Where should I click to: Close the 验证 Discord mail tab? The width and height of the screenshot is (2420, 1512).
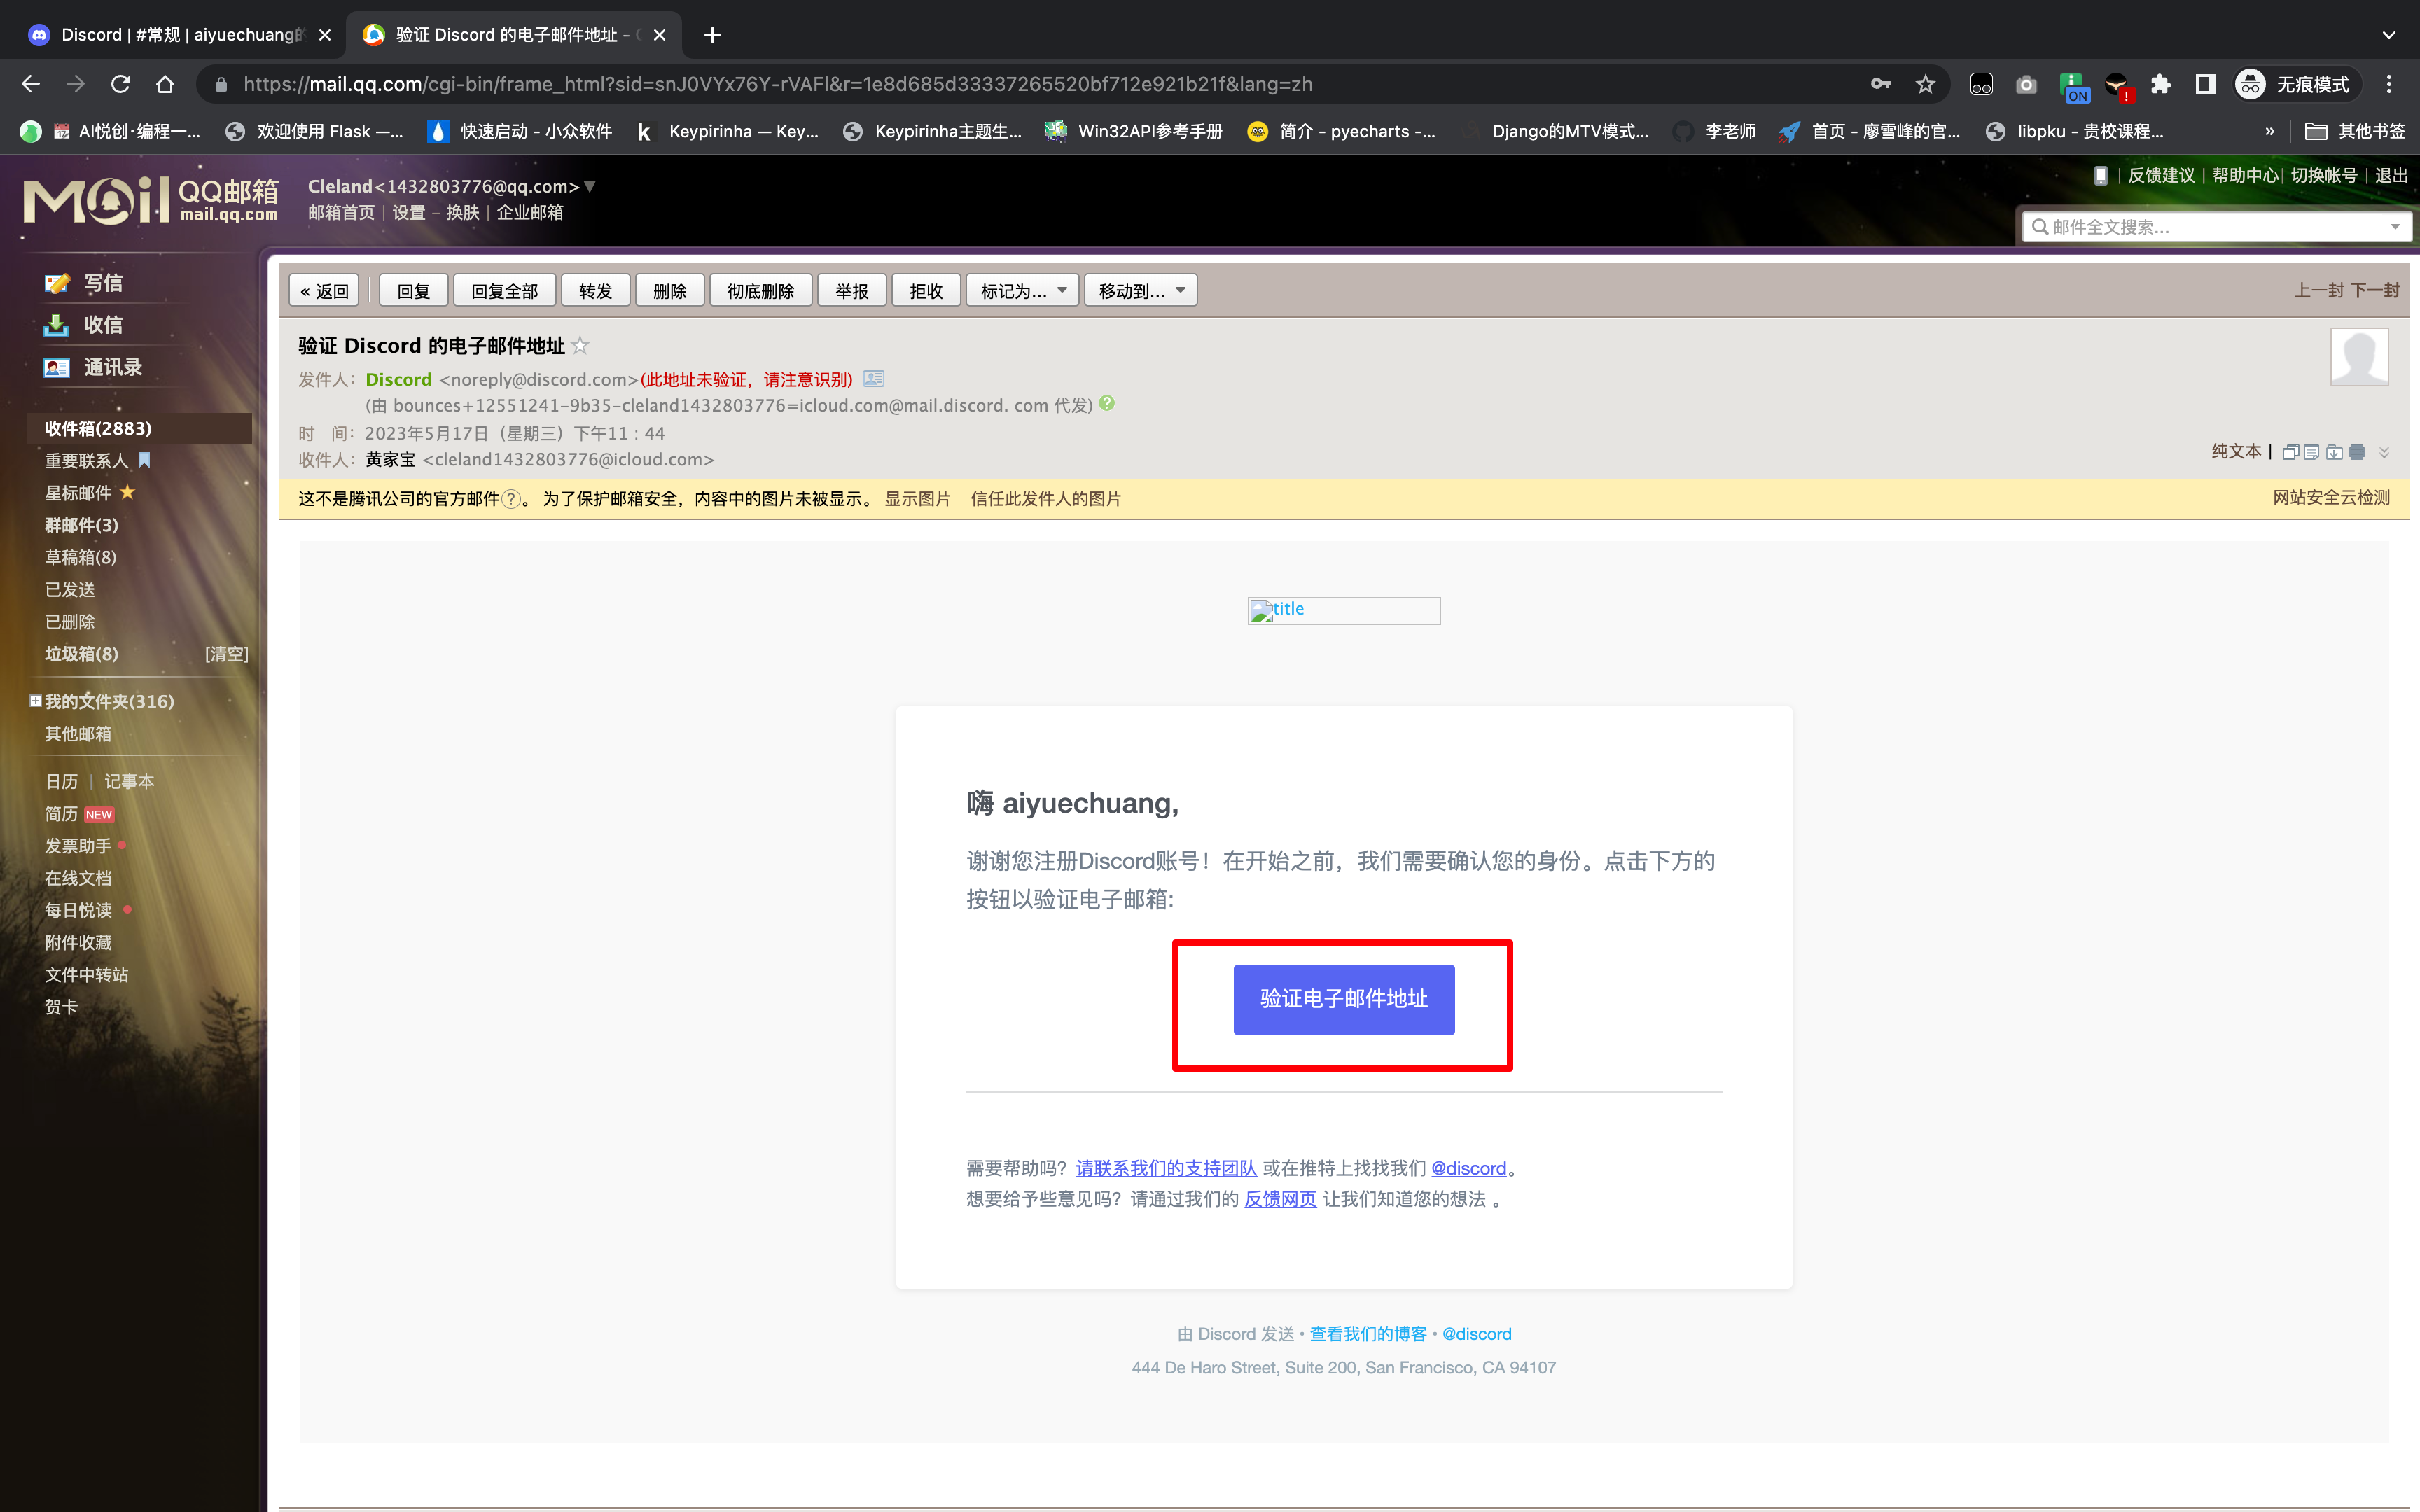[x=659, y=35]
